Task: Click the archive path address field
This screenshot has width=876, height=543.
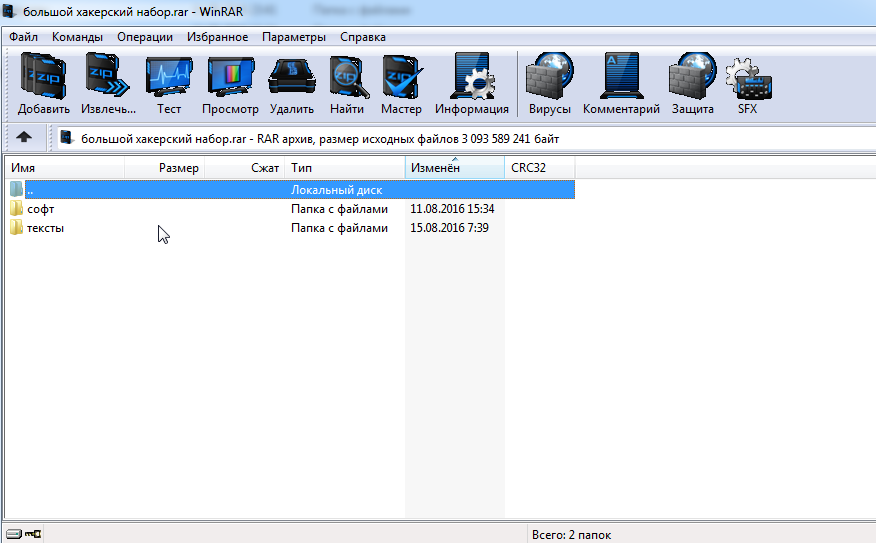Action: pos(466,139)
